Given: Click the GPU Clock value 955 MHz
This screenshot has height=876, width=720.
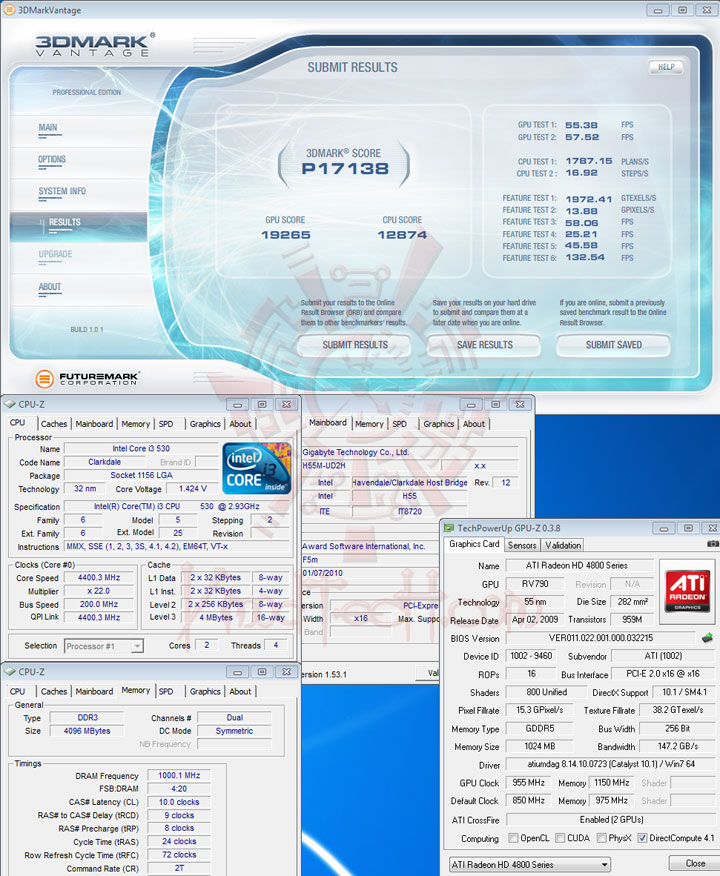Looking at the screenshot, I should [528, 783].
